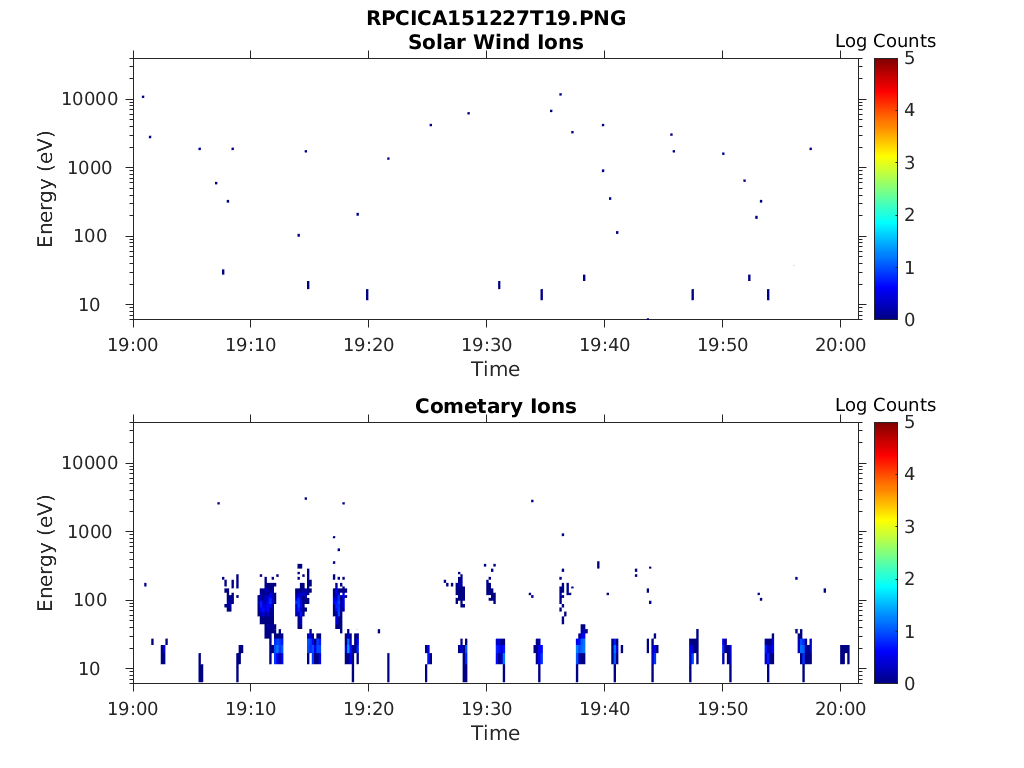The width and height of the screenshot is (1024, 768).
Task: Select the "Solar Wind Ions" plot title
Action: click(496, 42)
